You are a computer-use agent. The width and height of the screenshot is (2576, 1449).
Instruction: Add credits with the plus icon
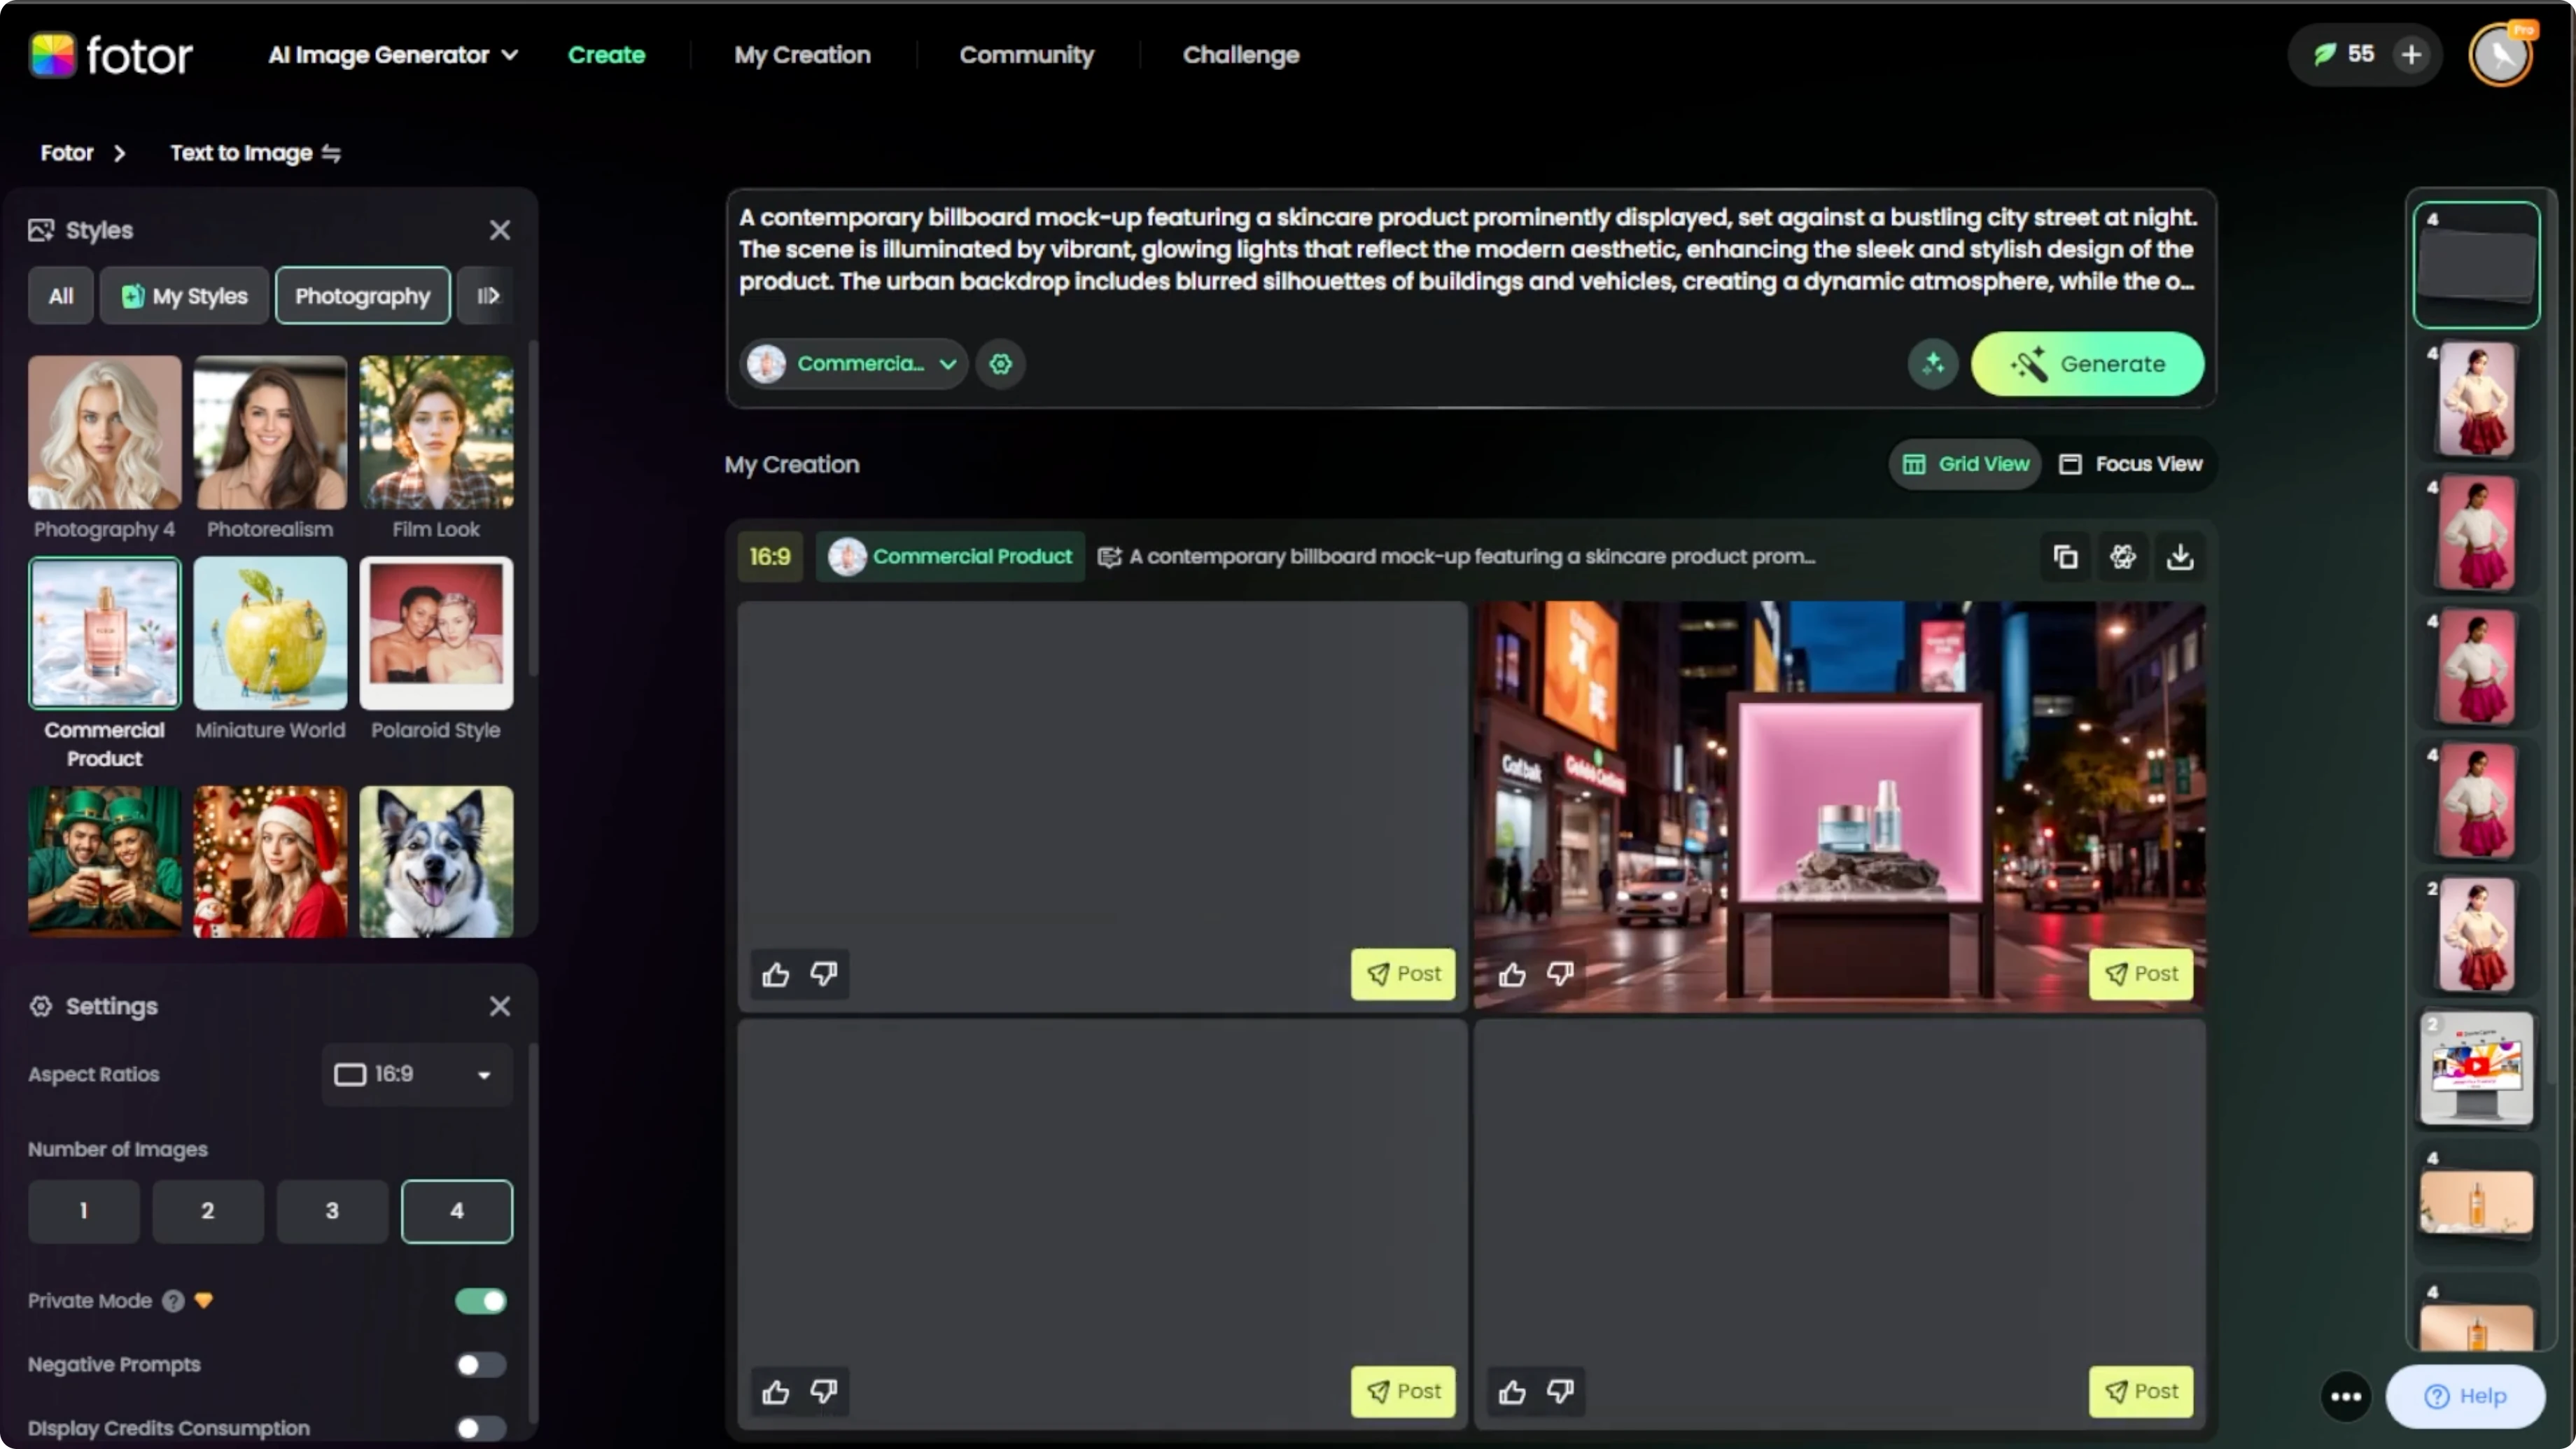pyautogui.click(x=2411, y=55)
